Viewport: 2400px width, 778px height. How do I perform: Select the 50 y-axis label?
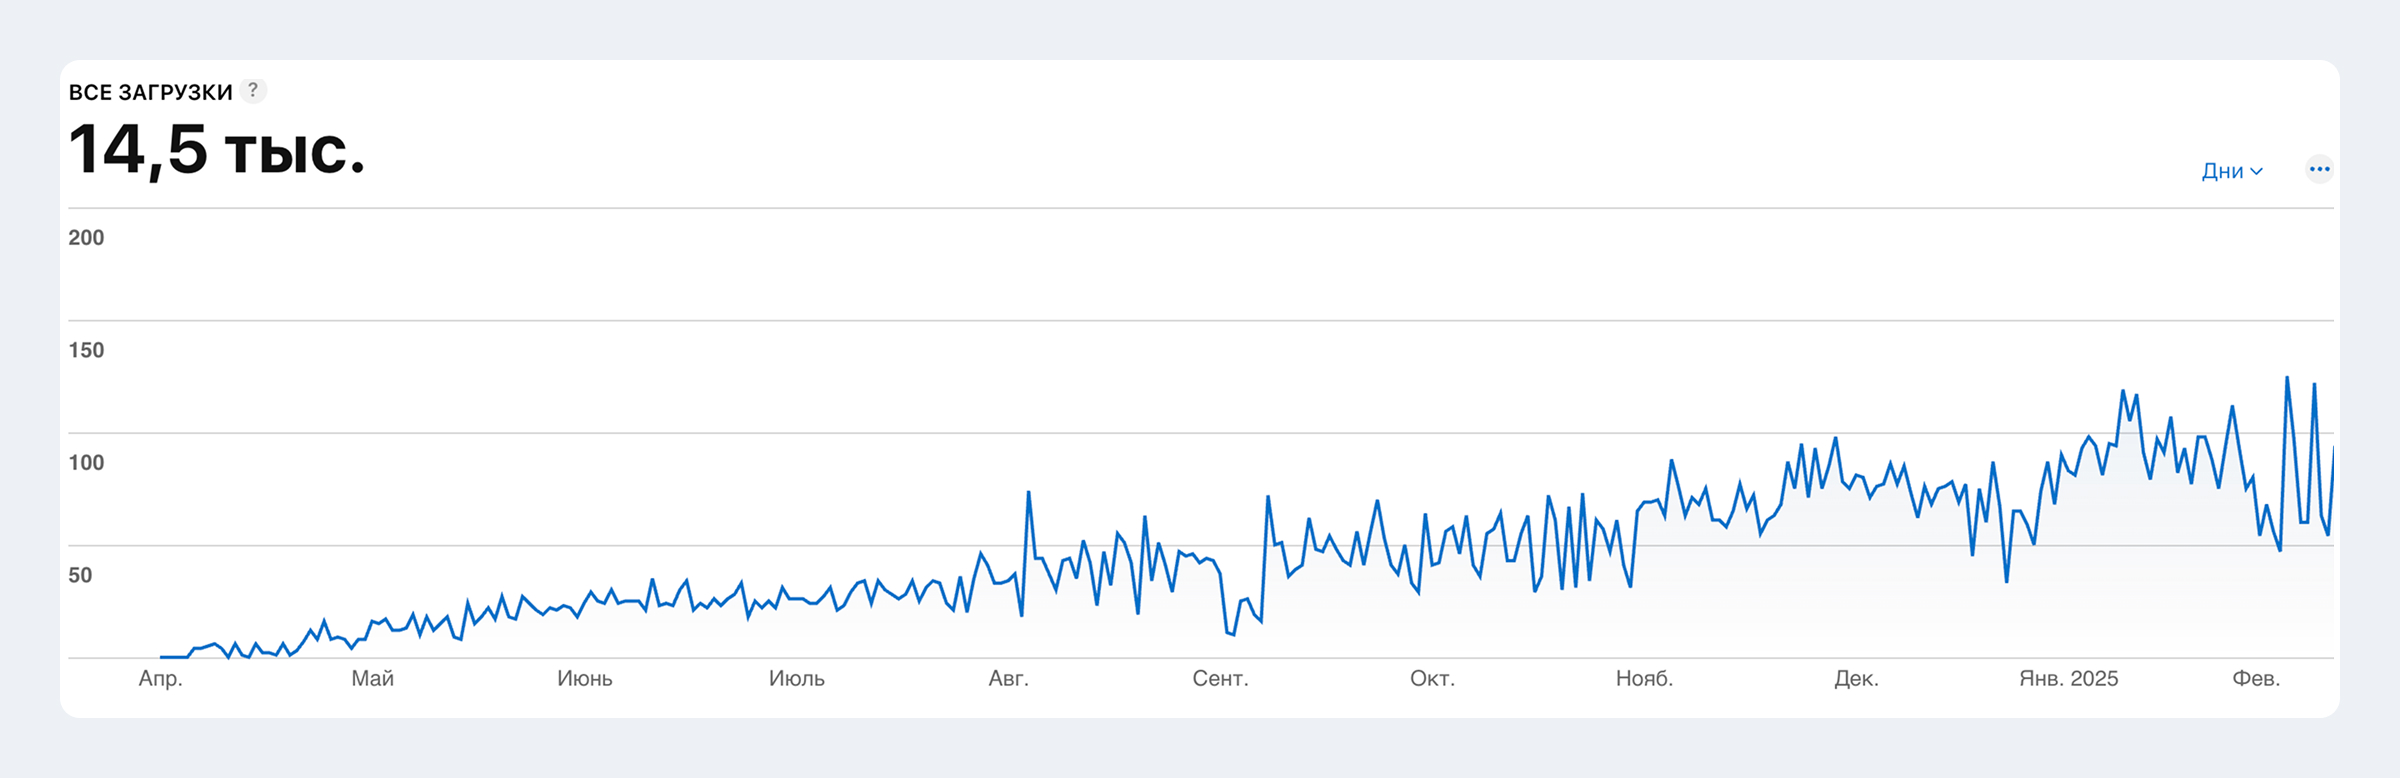80,575
